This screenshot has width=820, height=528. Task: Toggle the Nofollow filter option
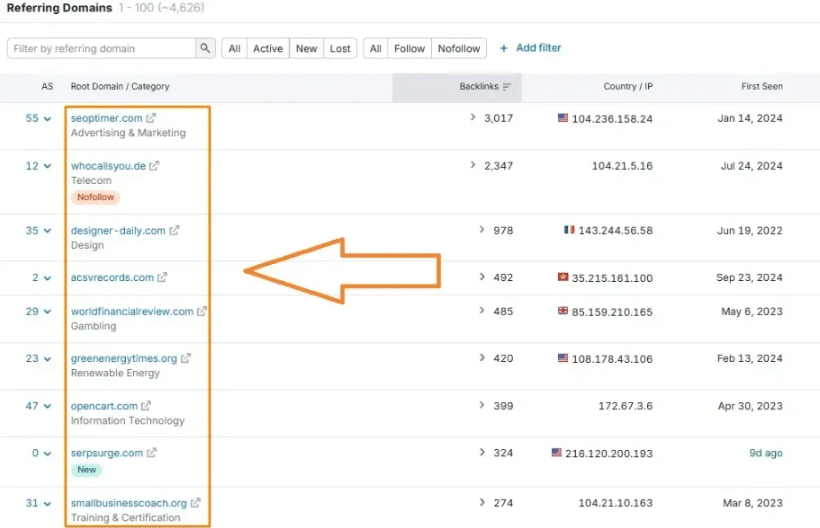(x=459, y=48)
